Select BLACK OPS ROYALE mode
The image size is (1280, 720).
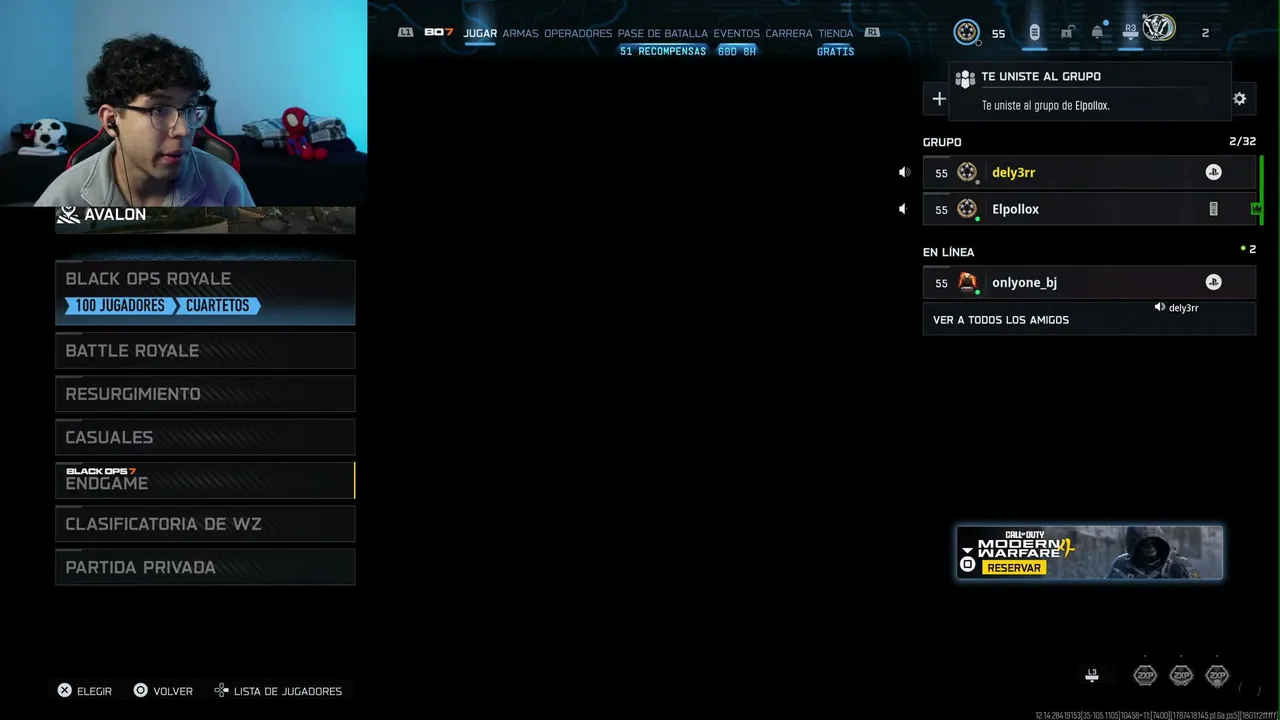[x=205, y=292]
